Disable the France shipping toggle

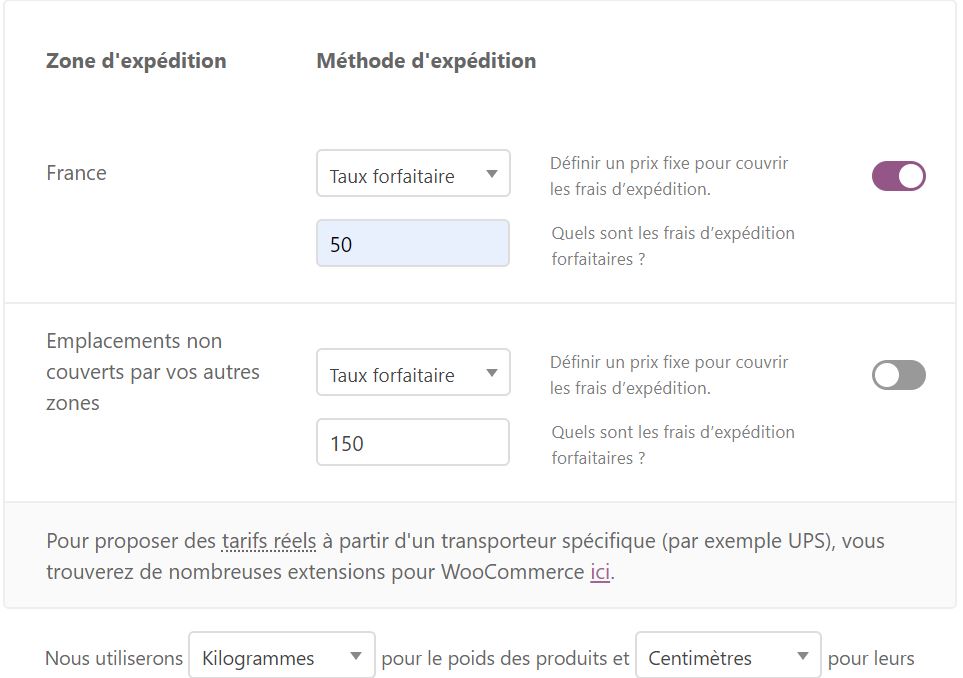pos(896,175)
